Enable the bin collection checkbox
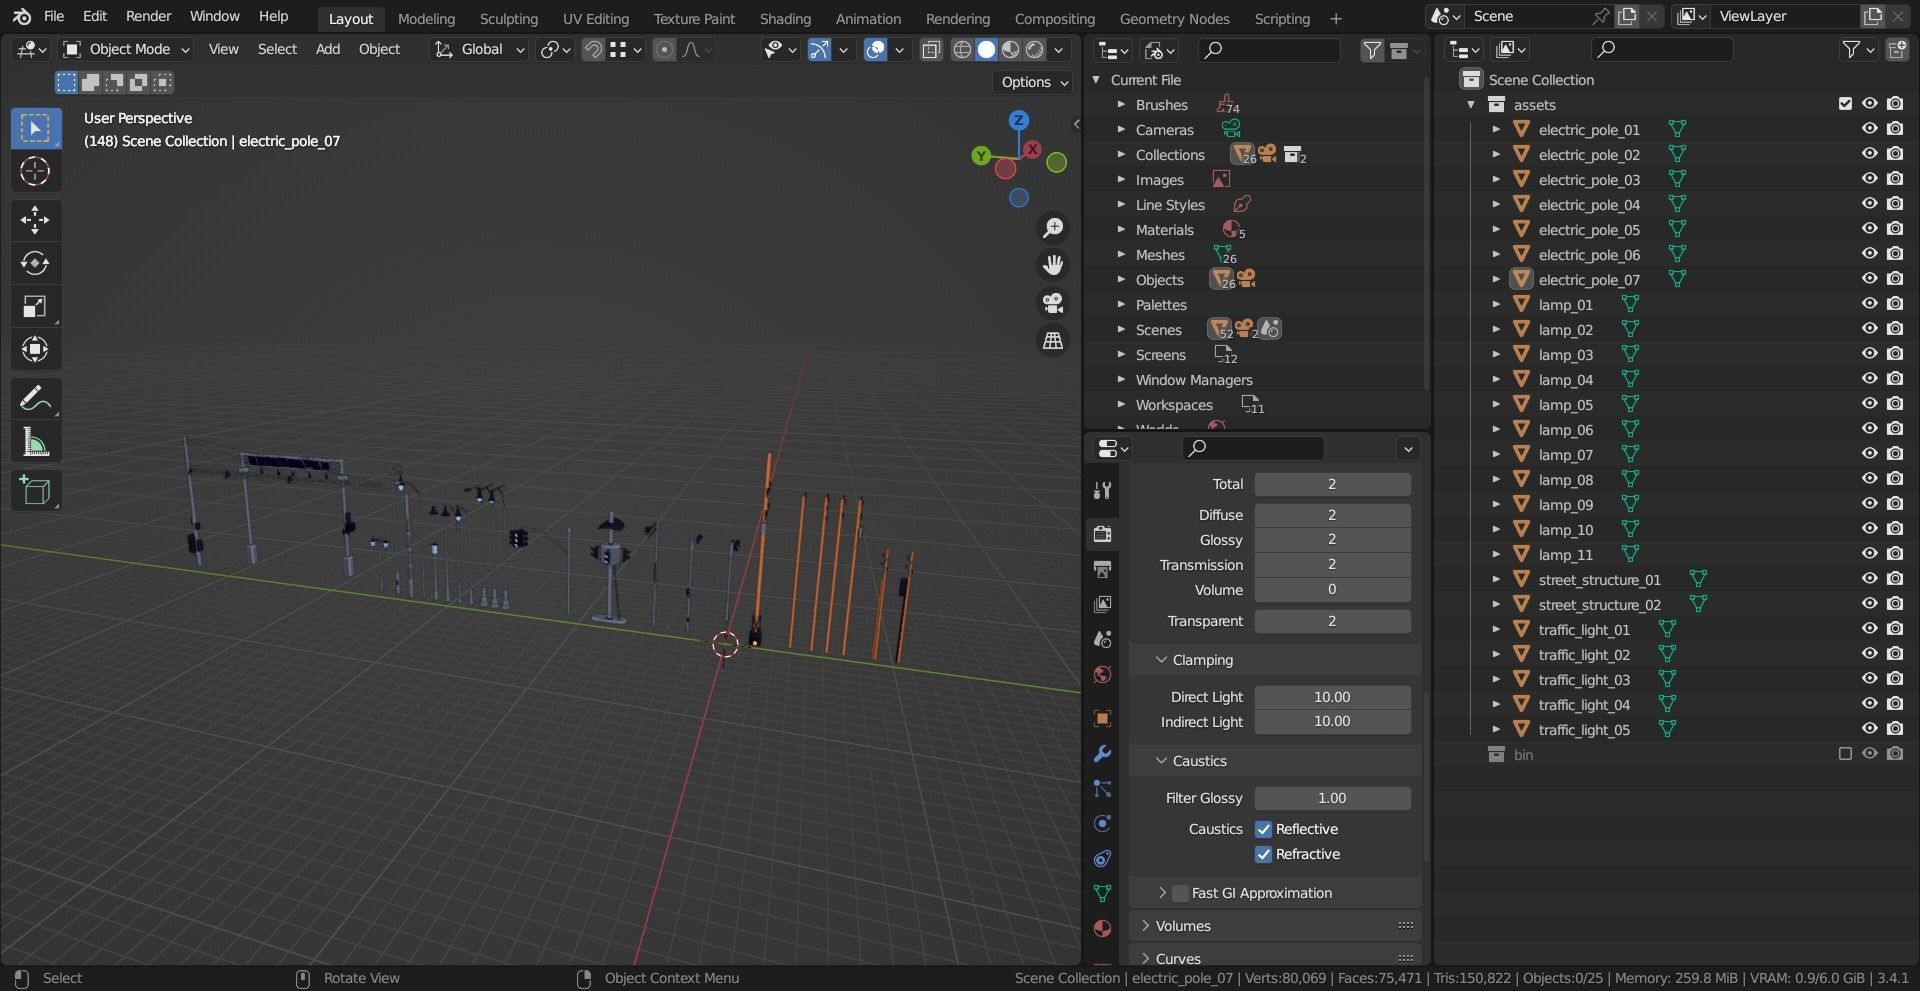 point(1845,754)
